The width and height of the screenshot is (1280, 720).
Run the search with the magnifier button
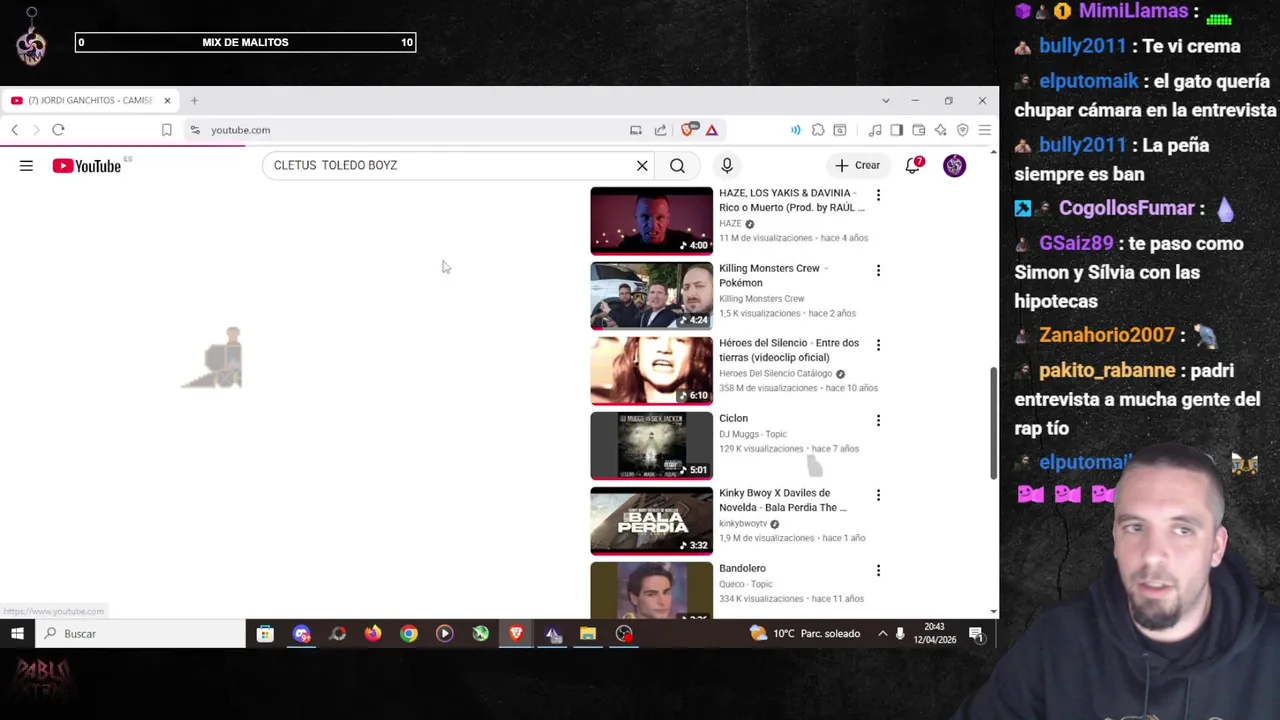(x=677, y=166)
